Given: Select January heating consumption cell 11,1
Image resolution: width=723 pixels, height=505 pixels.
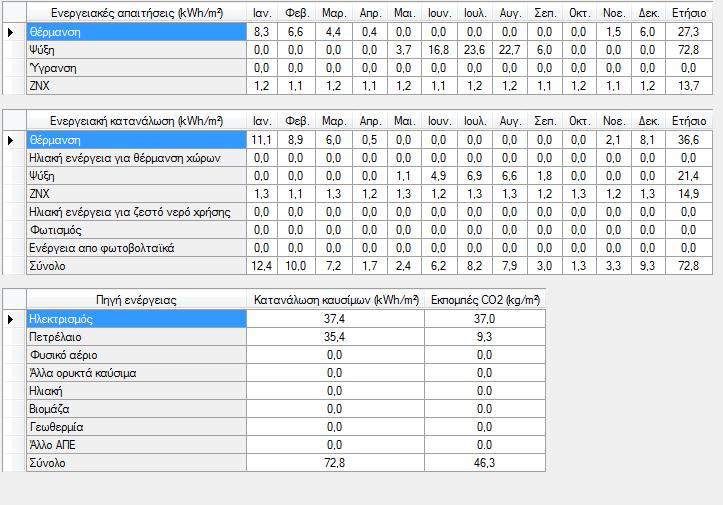Looking at the screenshot, I should (x=261, y=140).
